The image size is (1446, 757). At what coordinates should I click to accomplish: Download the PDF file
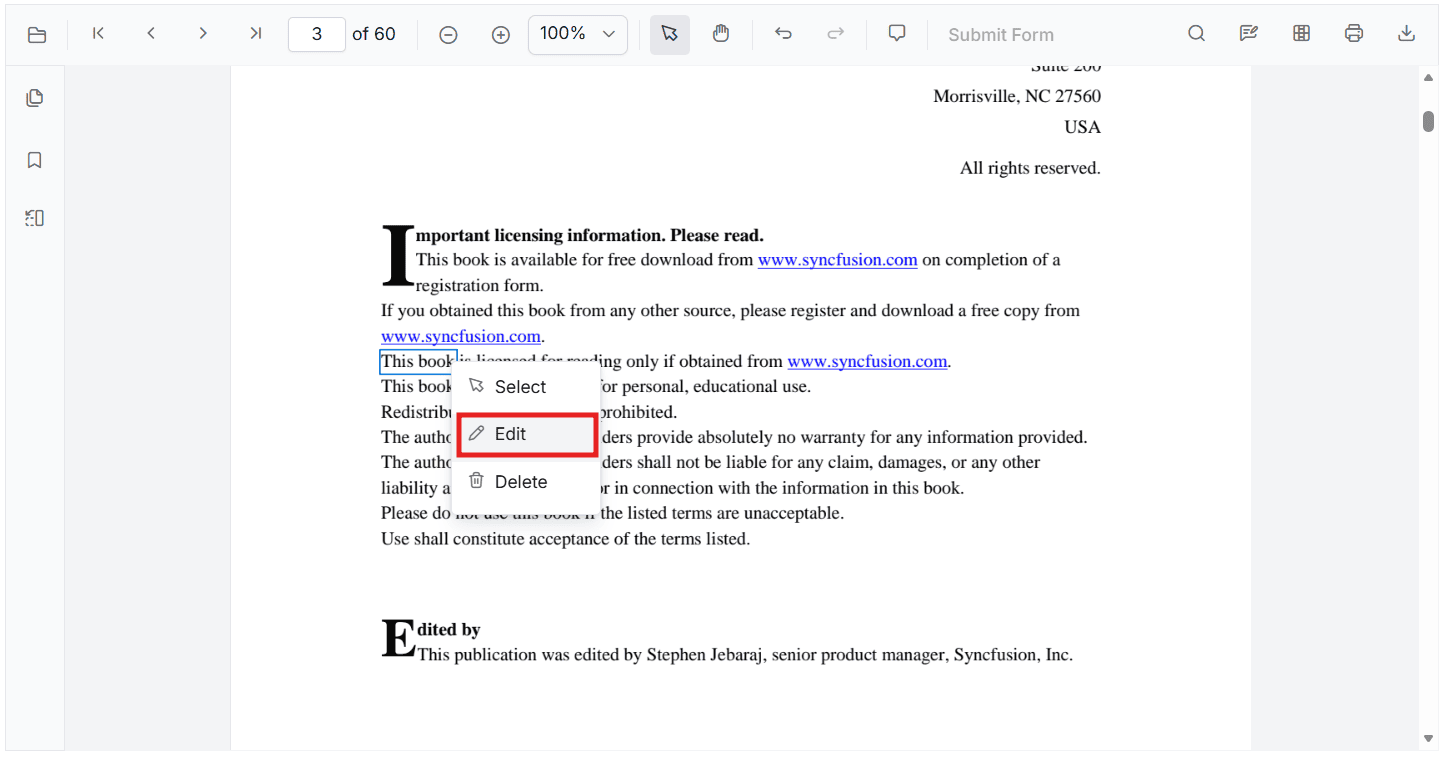[1406, 34]
